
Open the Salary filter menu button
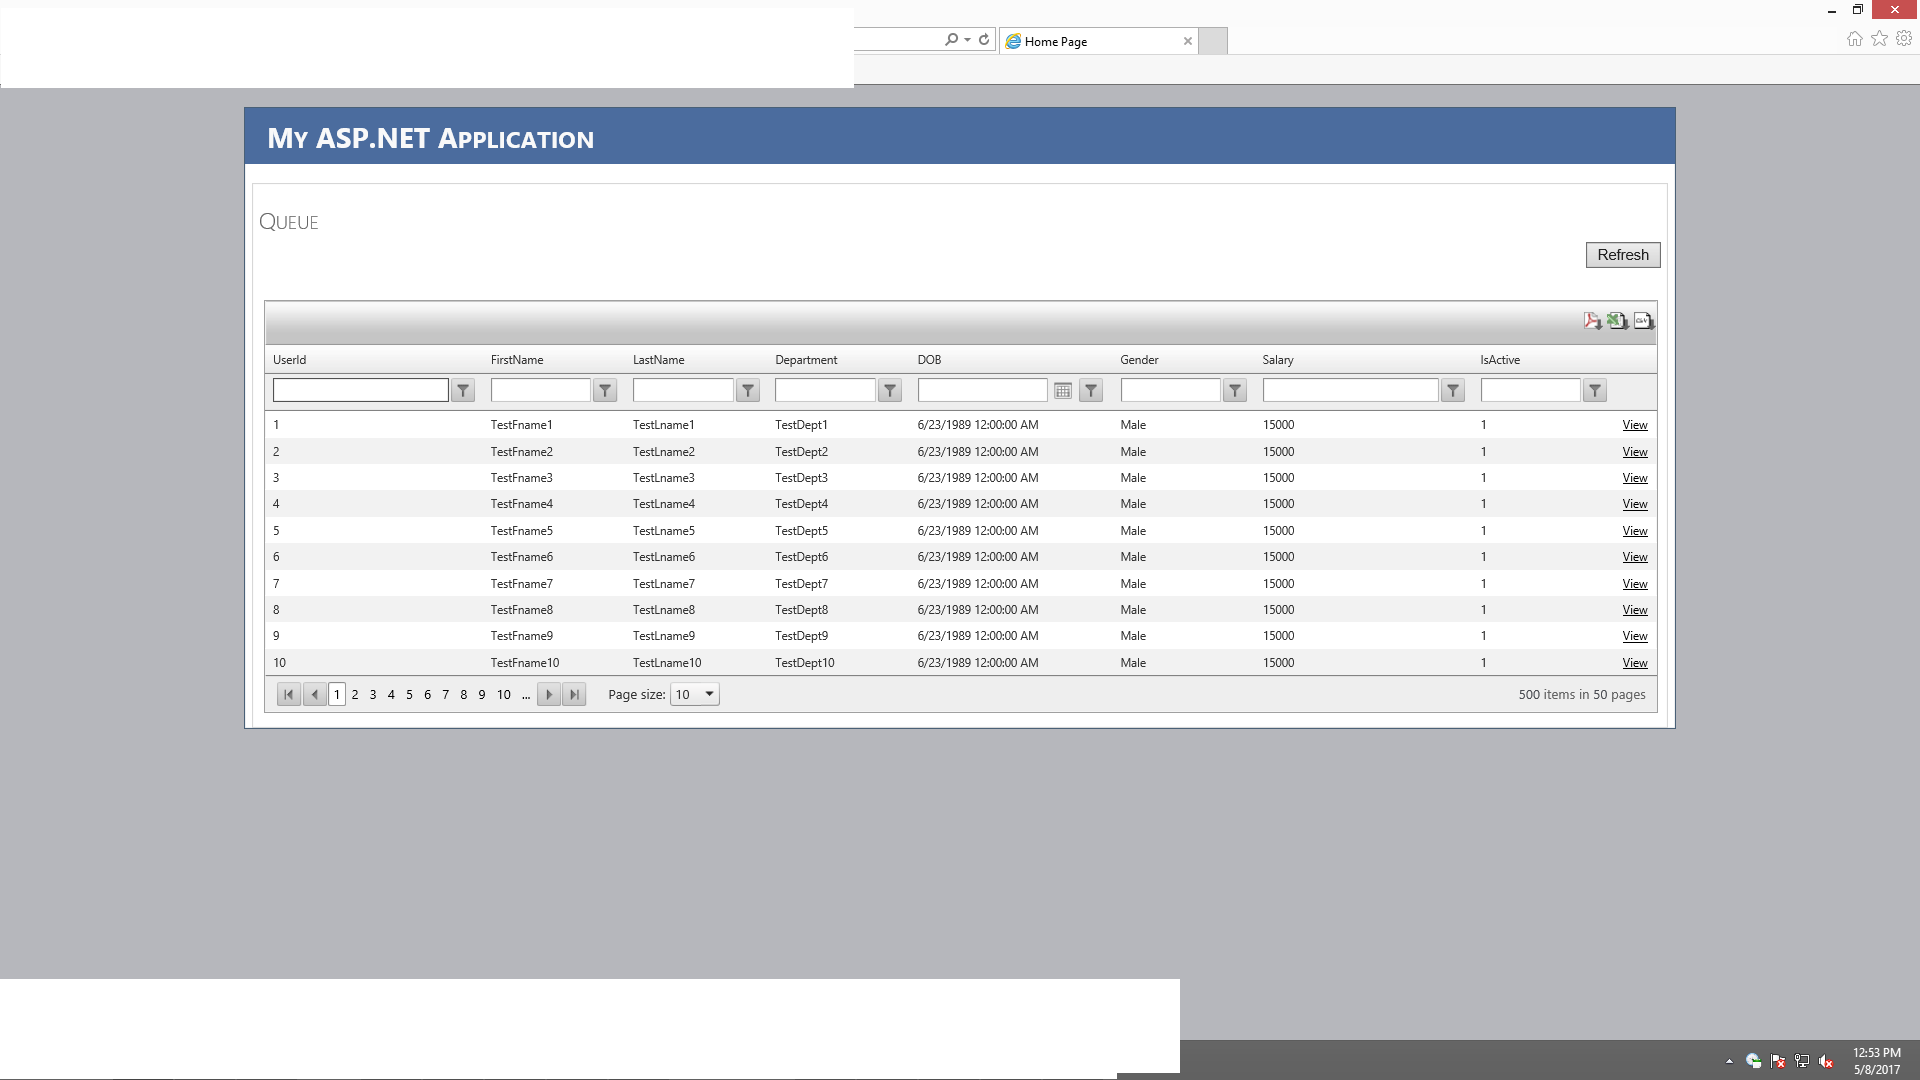[1453, 391]
